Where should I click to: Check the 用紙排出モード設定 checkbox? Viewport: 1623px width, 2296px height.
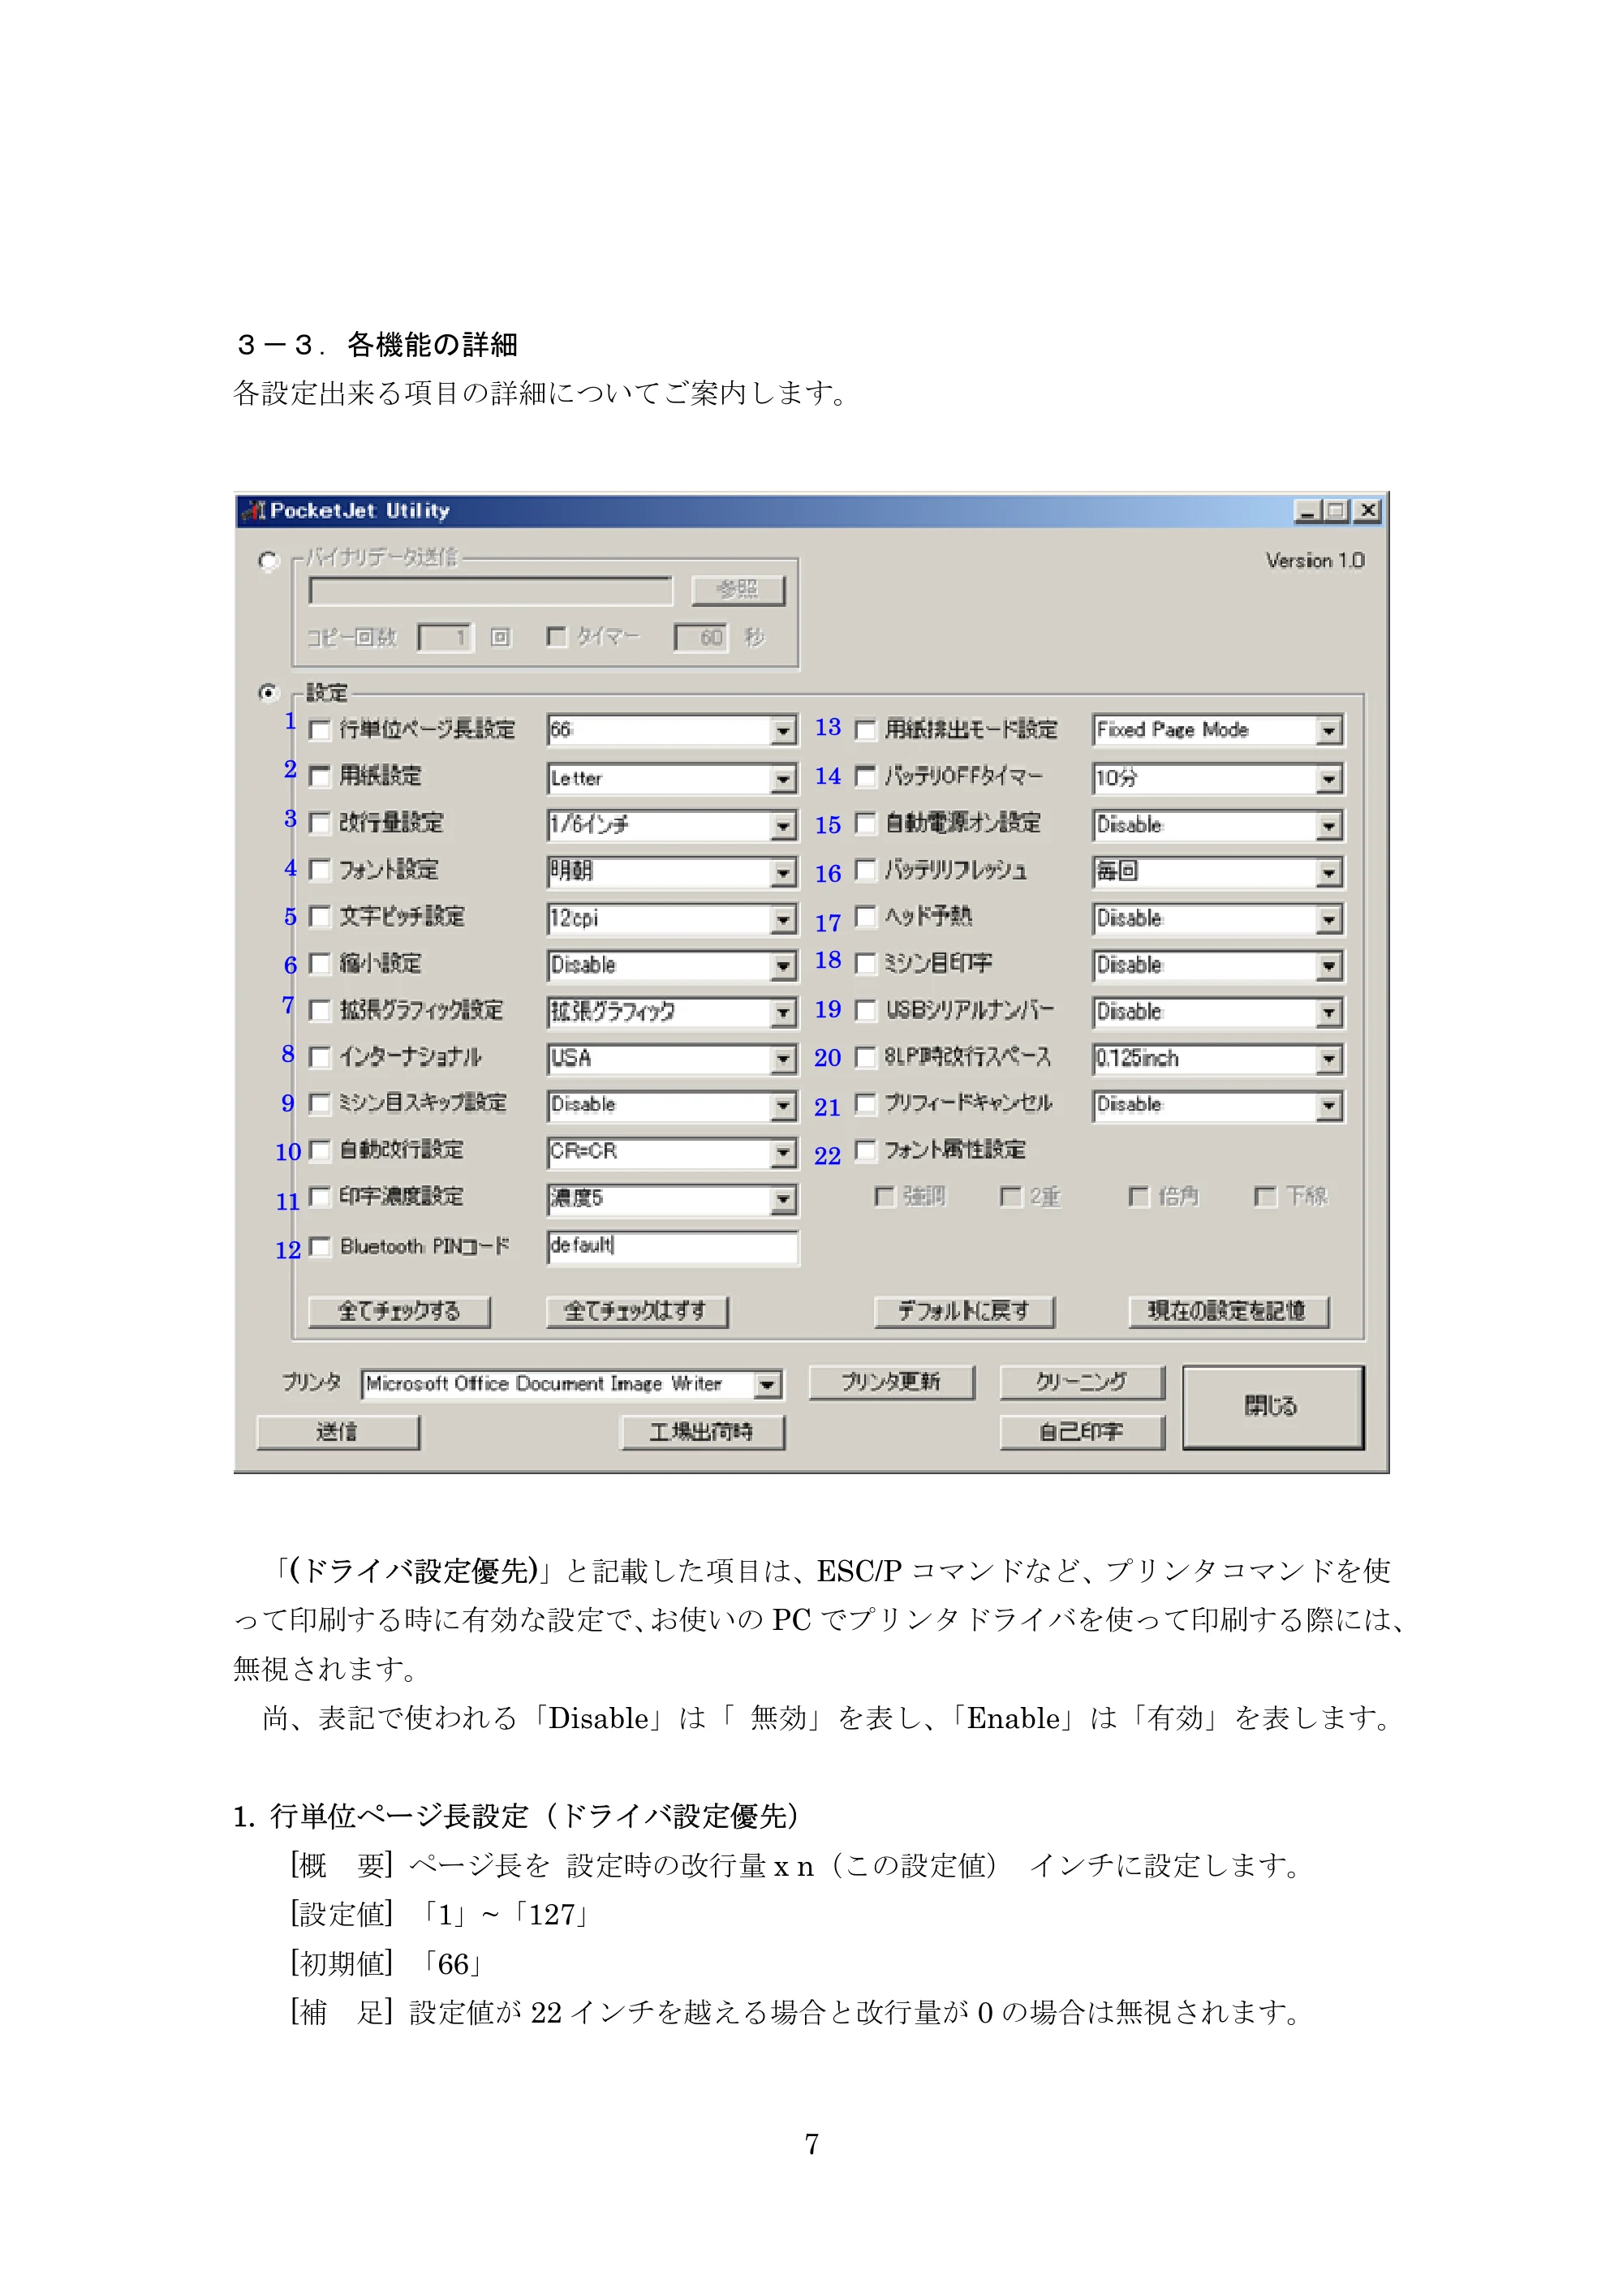tap(866, 730)
